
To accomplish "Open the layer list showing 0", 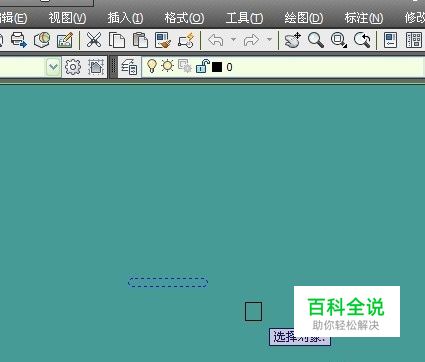I will tap(283, 67).
